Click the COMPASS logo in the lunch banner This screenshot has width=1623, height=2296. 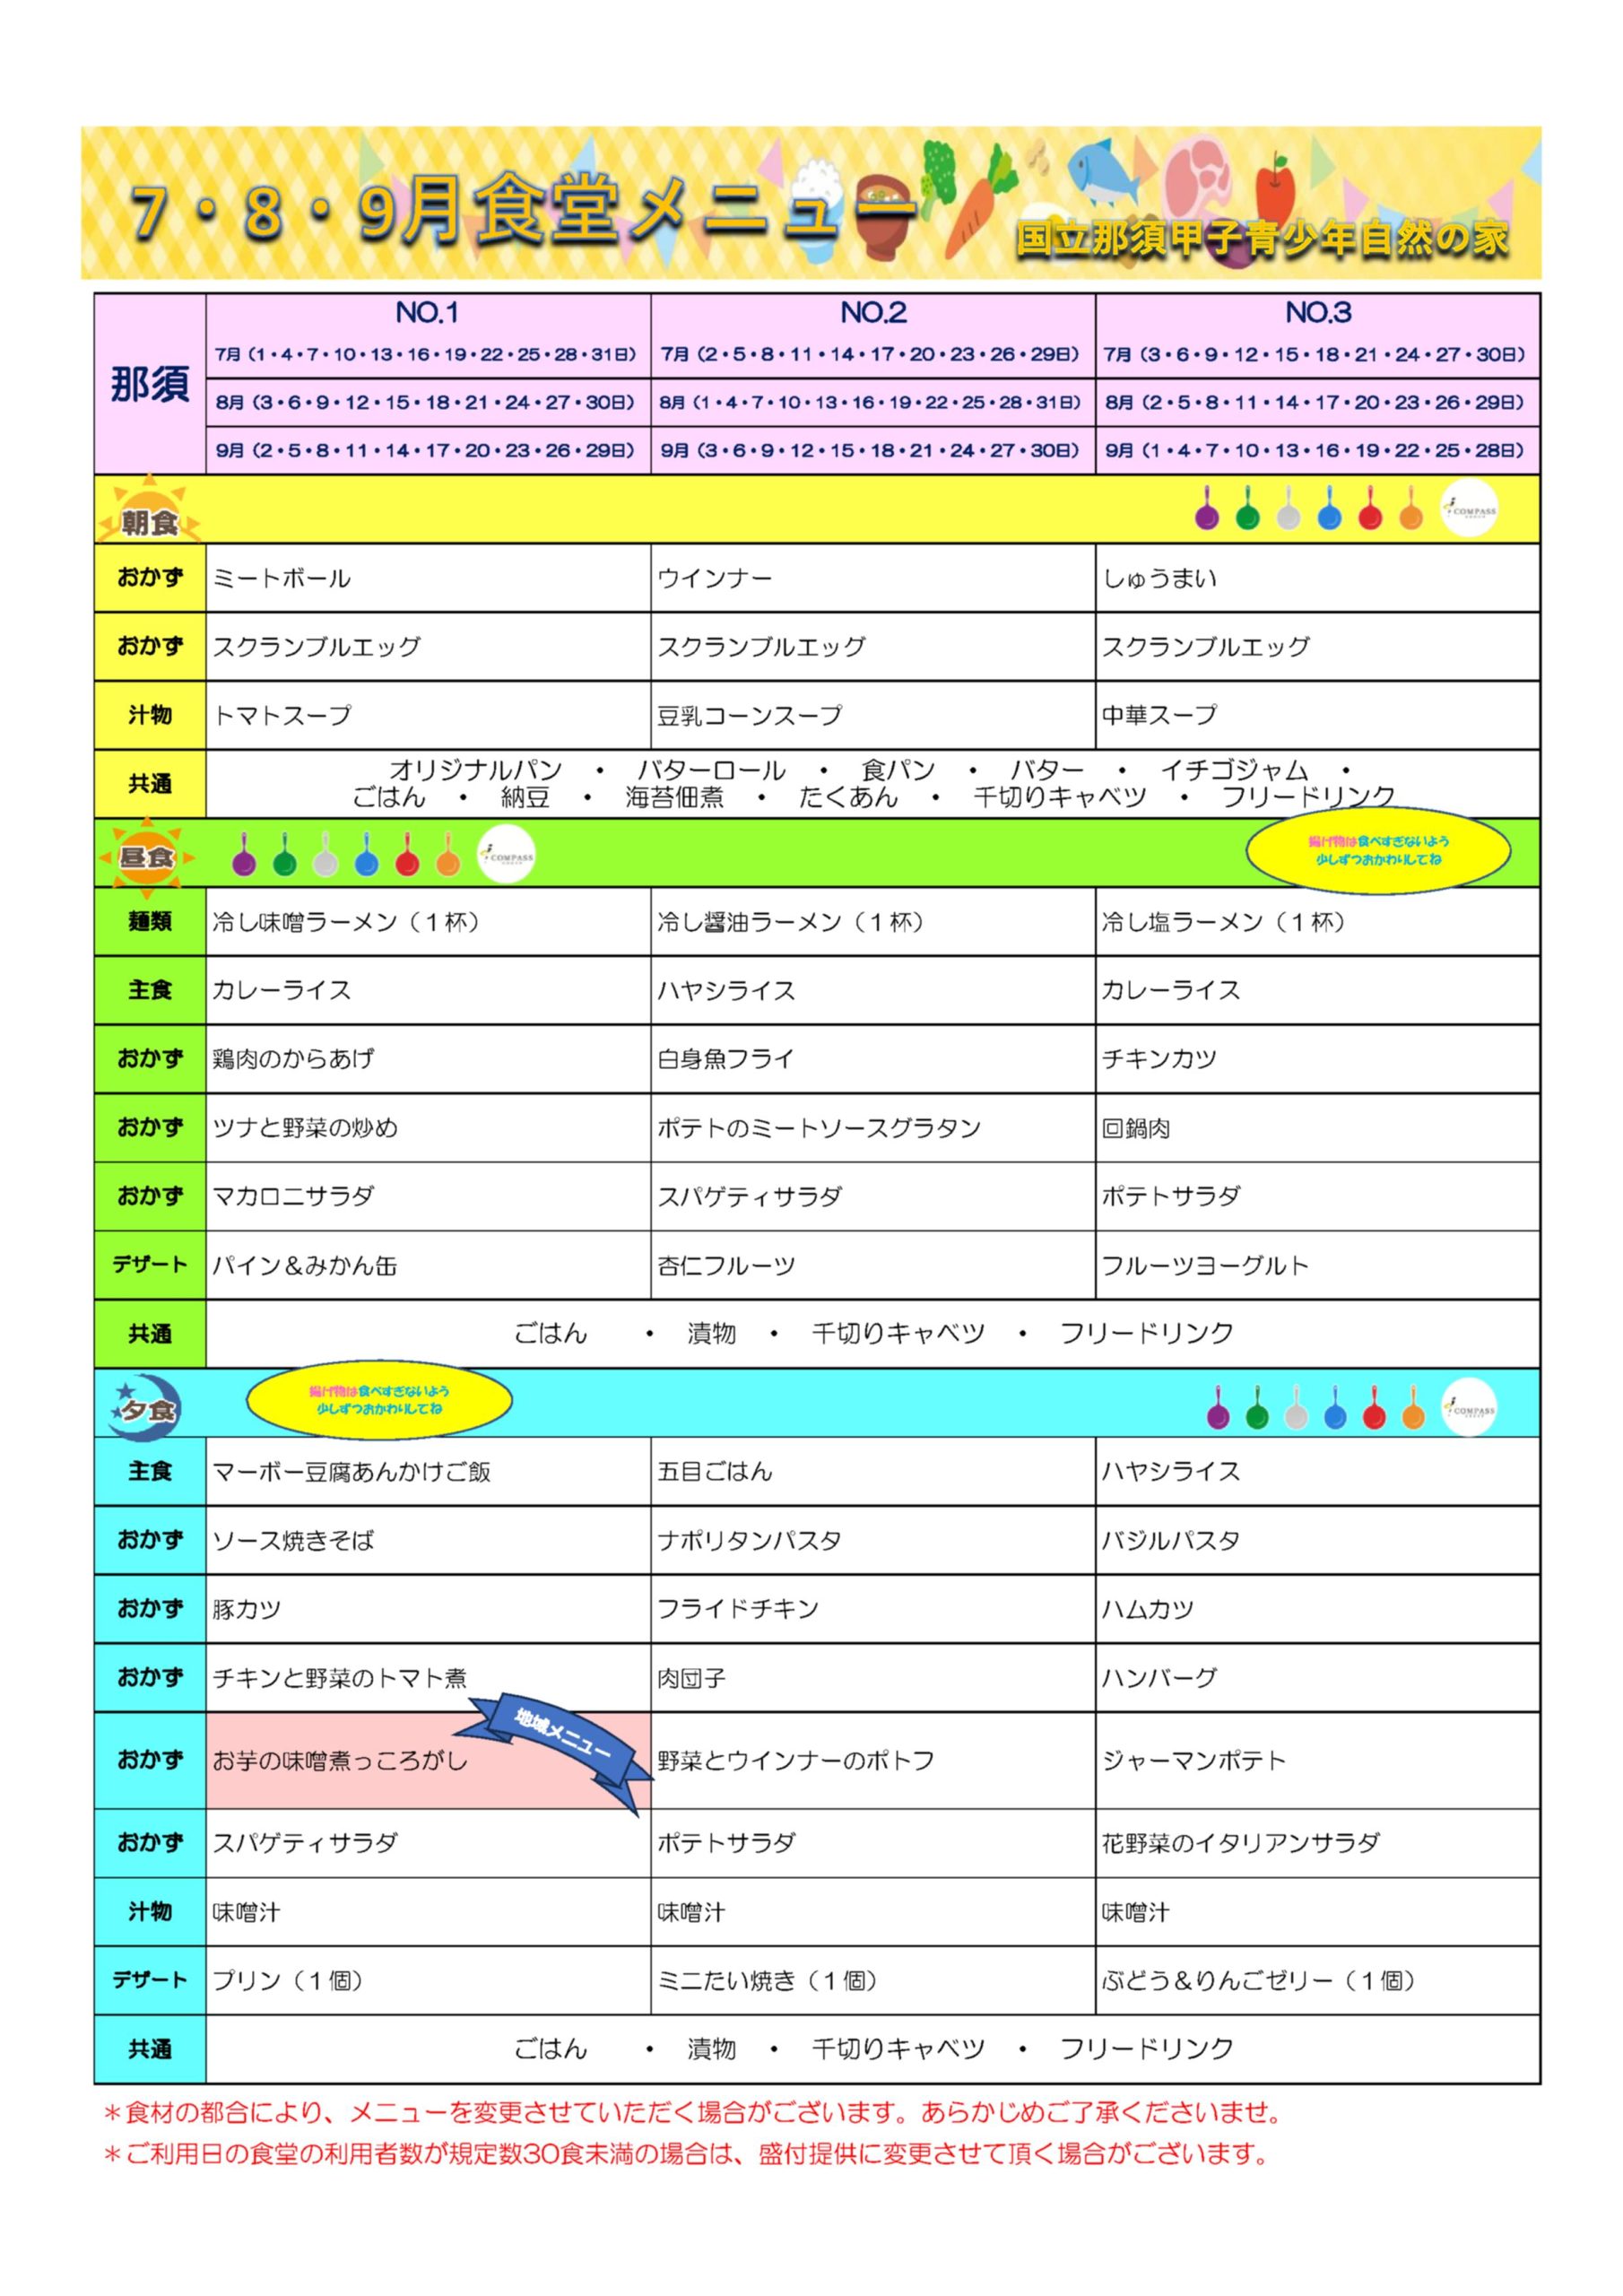tap(507, 855)
